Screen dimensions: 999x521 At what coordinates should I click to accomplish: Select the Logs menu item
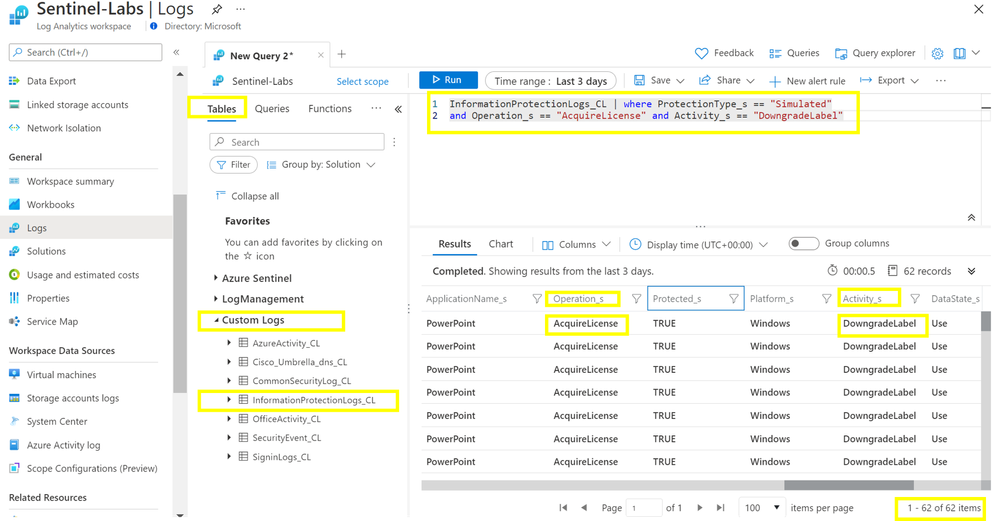[x=86, y=227]
